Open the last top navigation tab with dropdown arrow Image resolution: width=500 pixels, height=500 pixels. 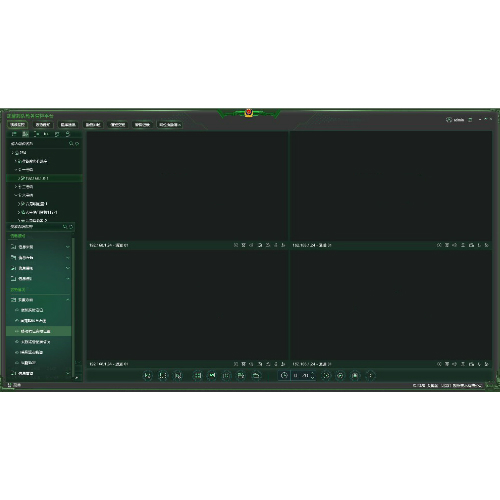point(170,125)
